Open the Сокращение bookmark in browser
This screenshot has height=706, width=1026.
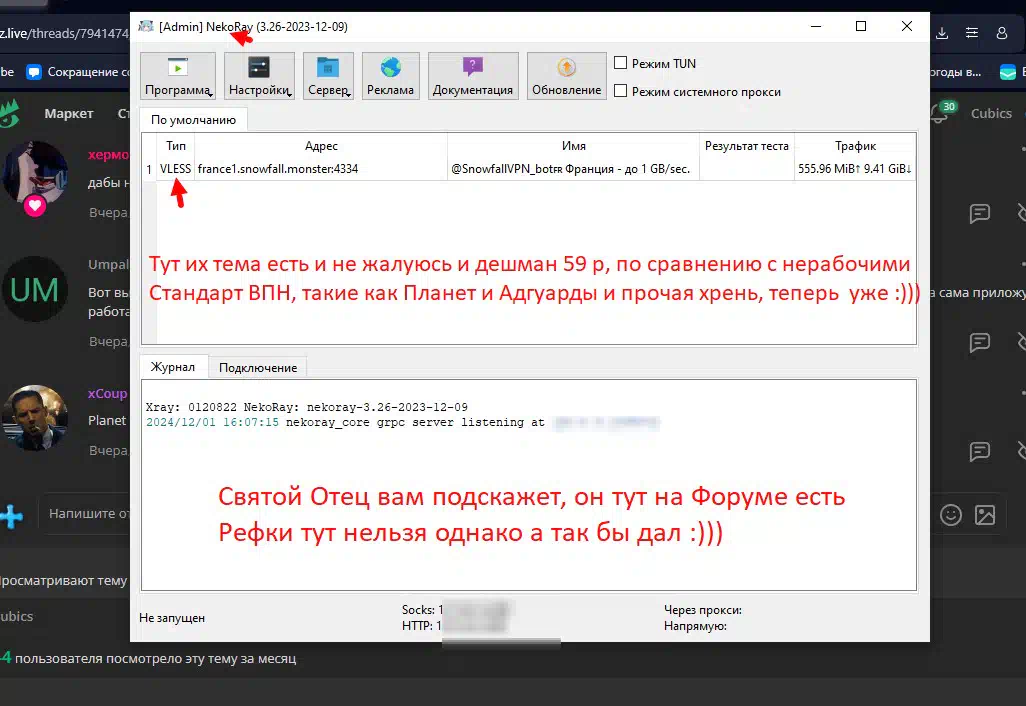(77, 72)
